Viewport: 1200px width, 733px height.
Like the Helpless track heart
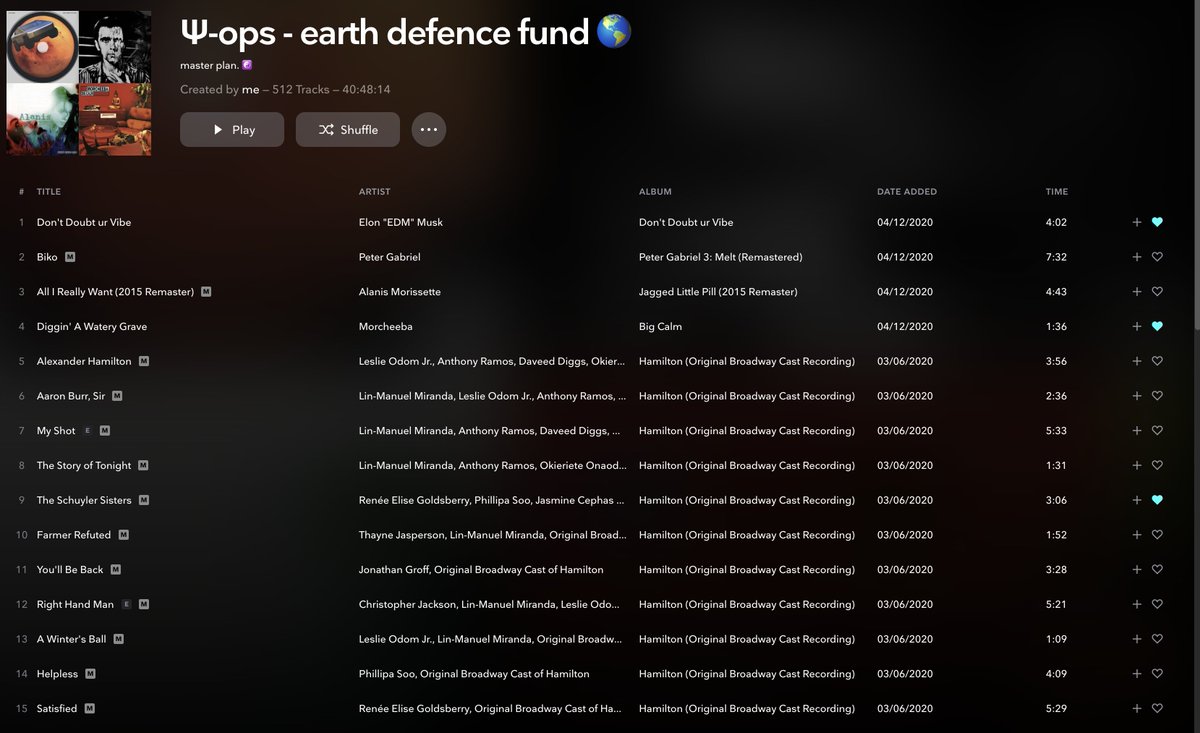(x=1157, y=674)
